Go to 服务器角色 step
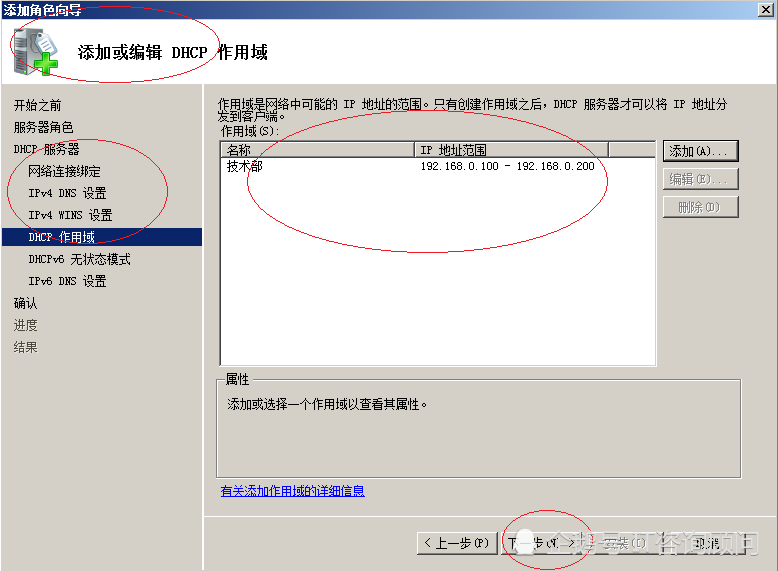The image size is (778, 571). click(43, 127)
